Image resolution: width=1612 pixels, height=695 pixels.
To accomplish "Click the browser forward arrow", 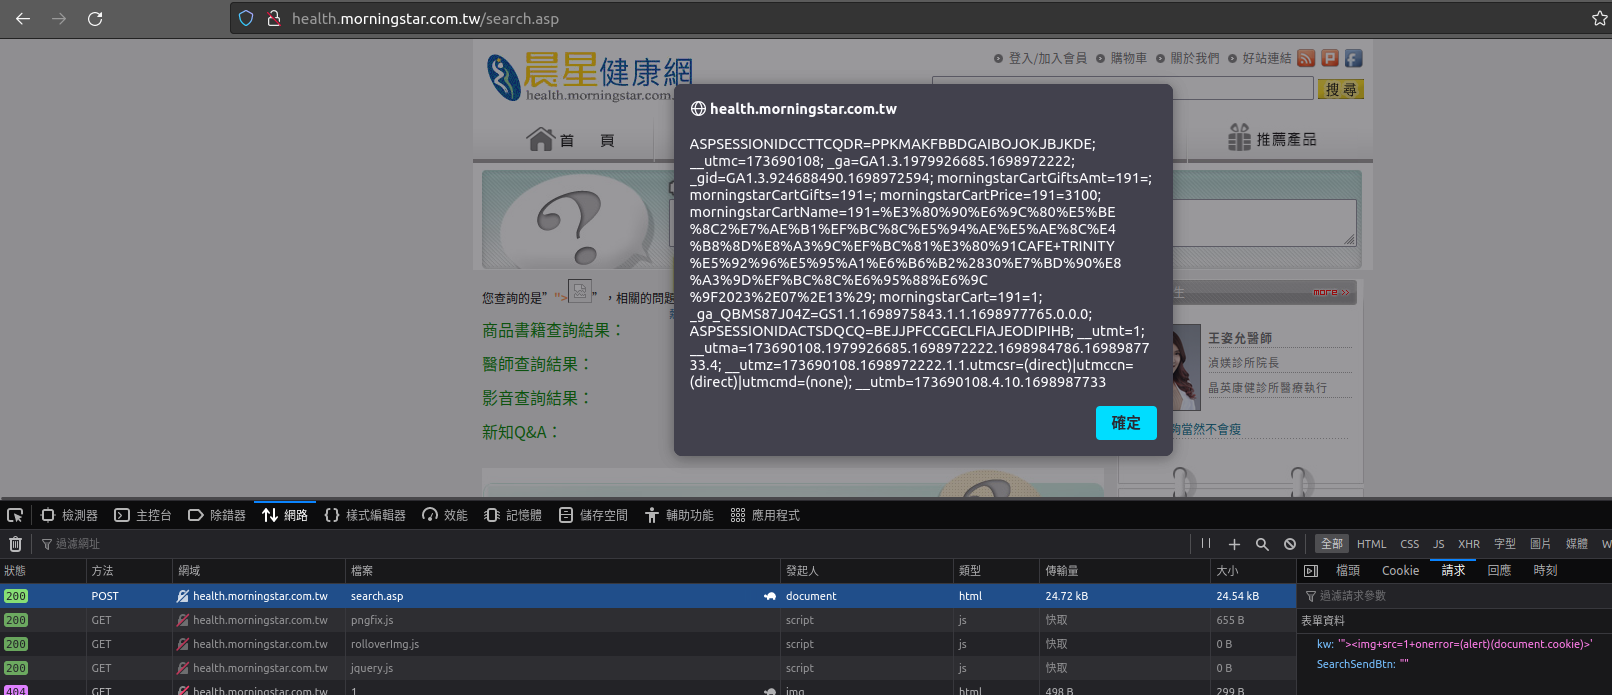I will [59, 18].
